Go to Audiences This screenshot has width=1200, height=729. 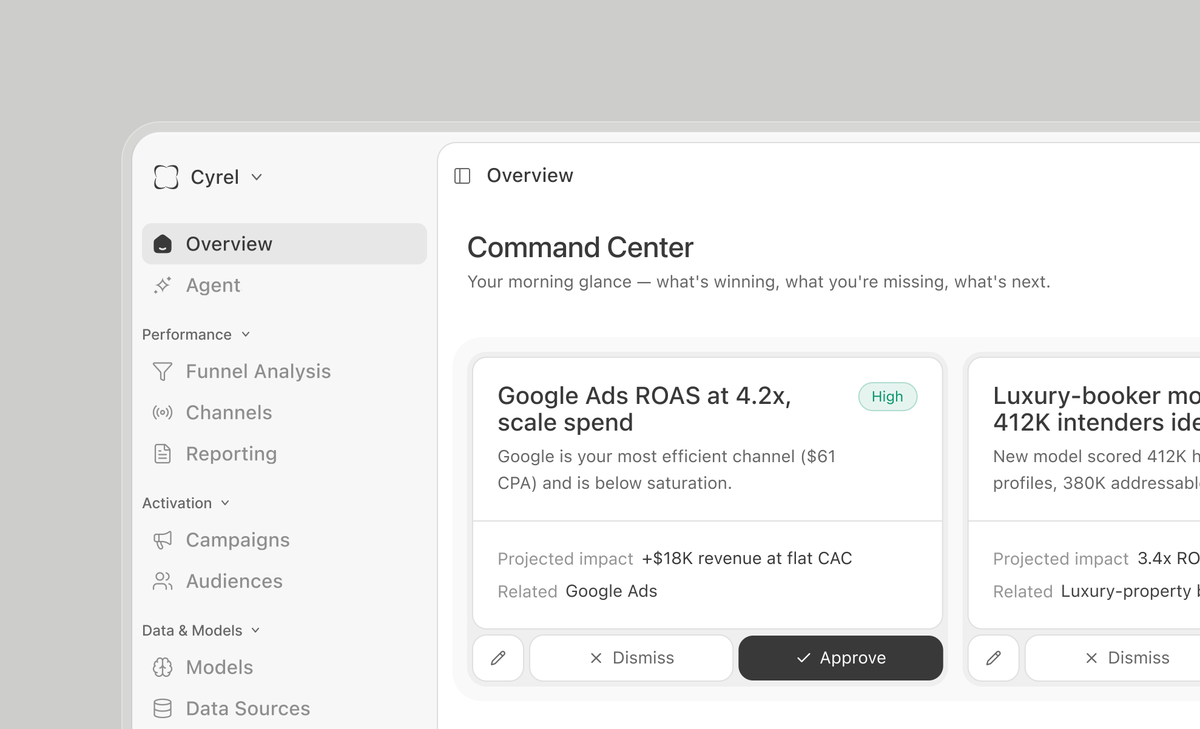(x=284, y=581)
